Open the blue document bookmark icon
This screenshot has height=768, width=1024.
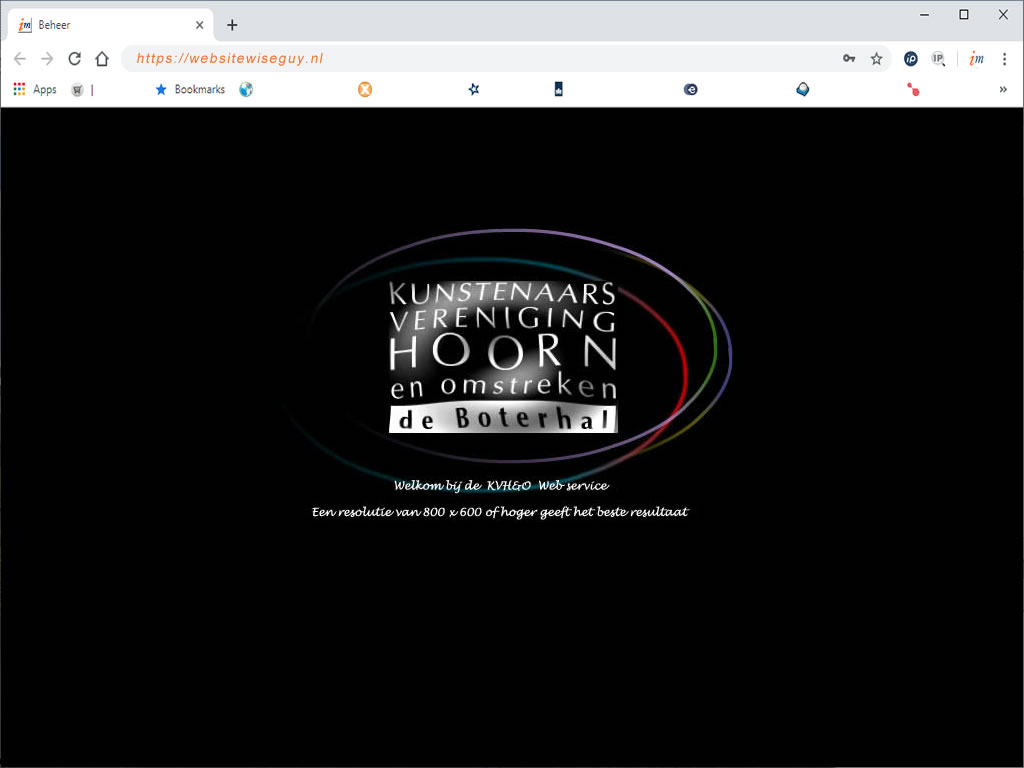coord(558,89)
